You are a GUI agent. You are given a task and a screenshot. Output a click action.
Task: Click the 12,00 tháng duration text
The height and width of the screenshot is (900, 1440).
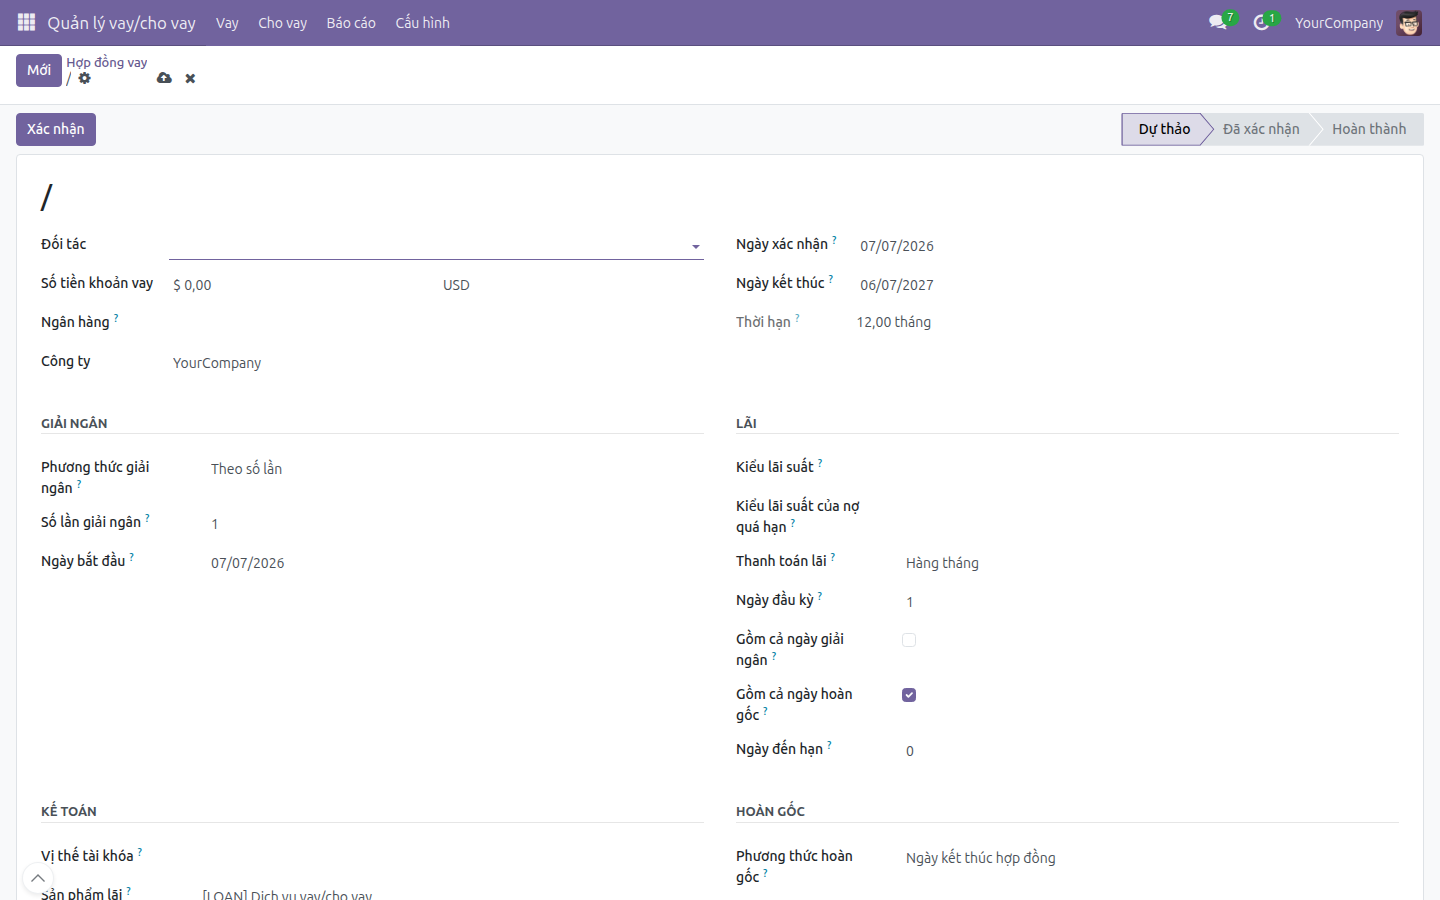(894, 322)
